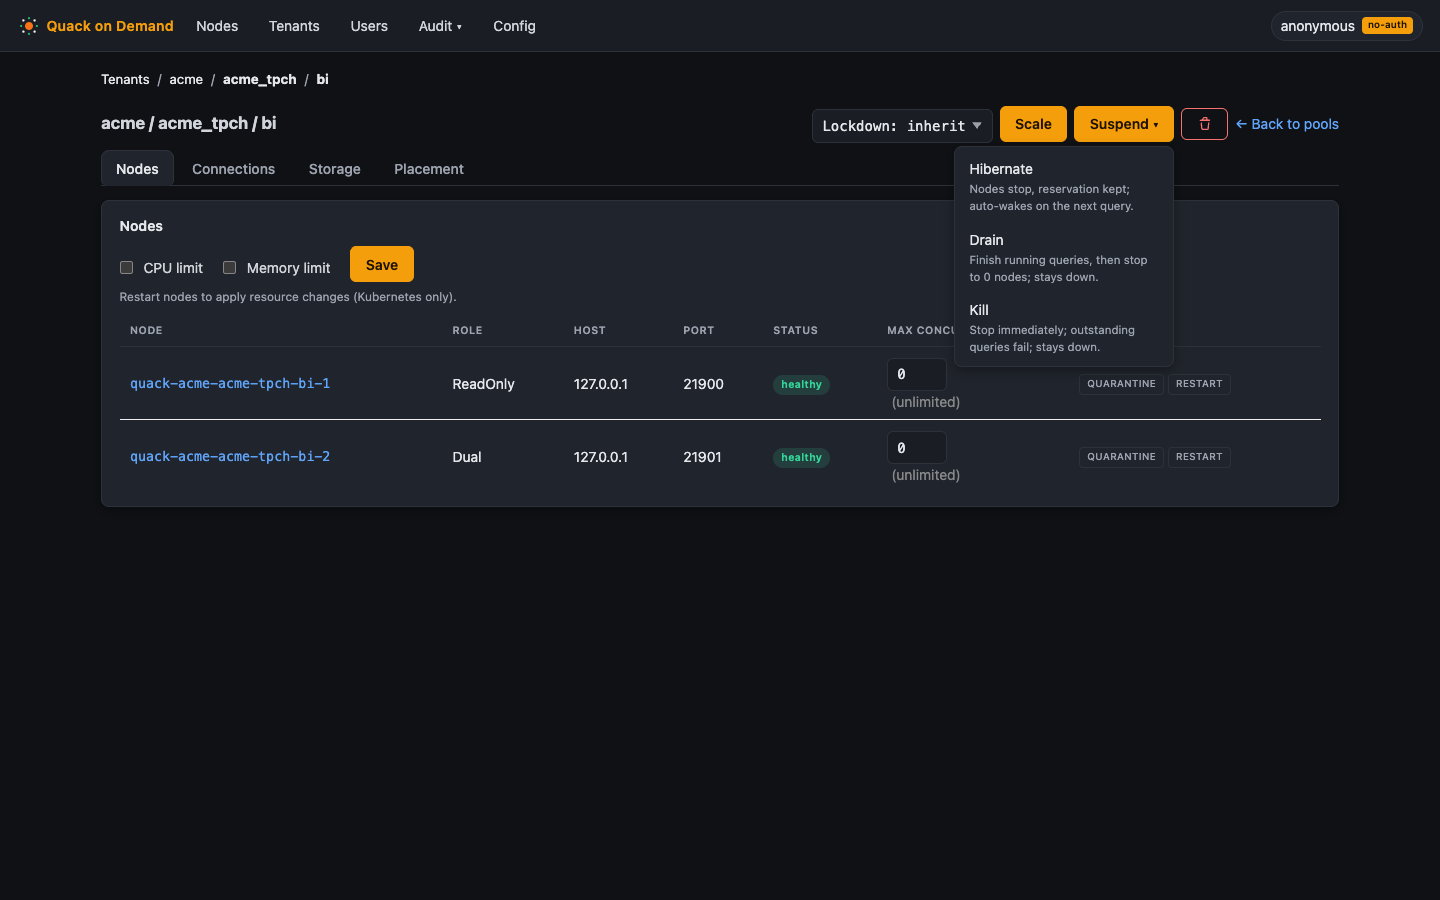Click max concurrency input for bi-1 node

point(917,374)
